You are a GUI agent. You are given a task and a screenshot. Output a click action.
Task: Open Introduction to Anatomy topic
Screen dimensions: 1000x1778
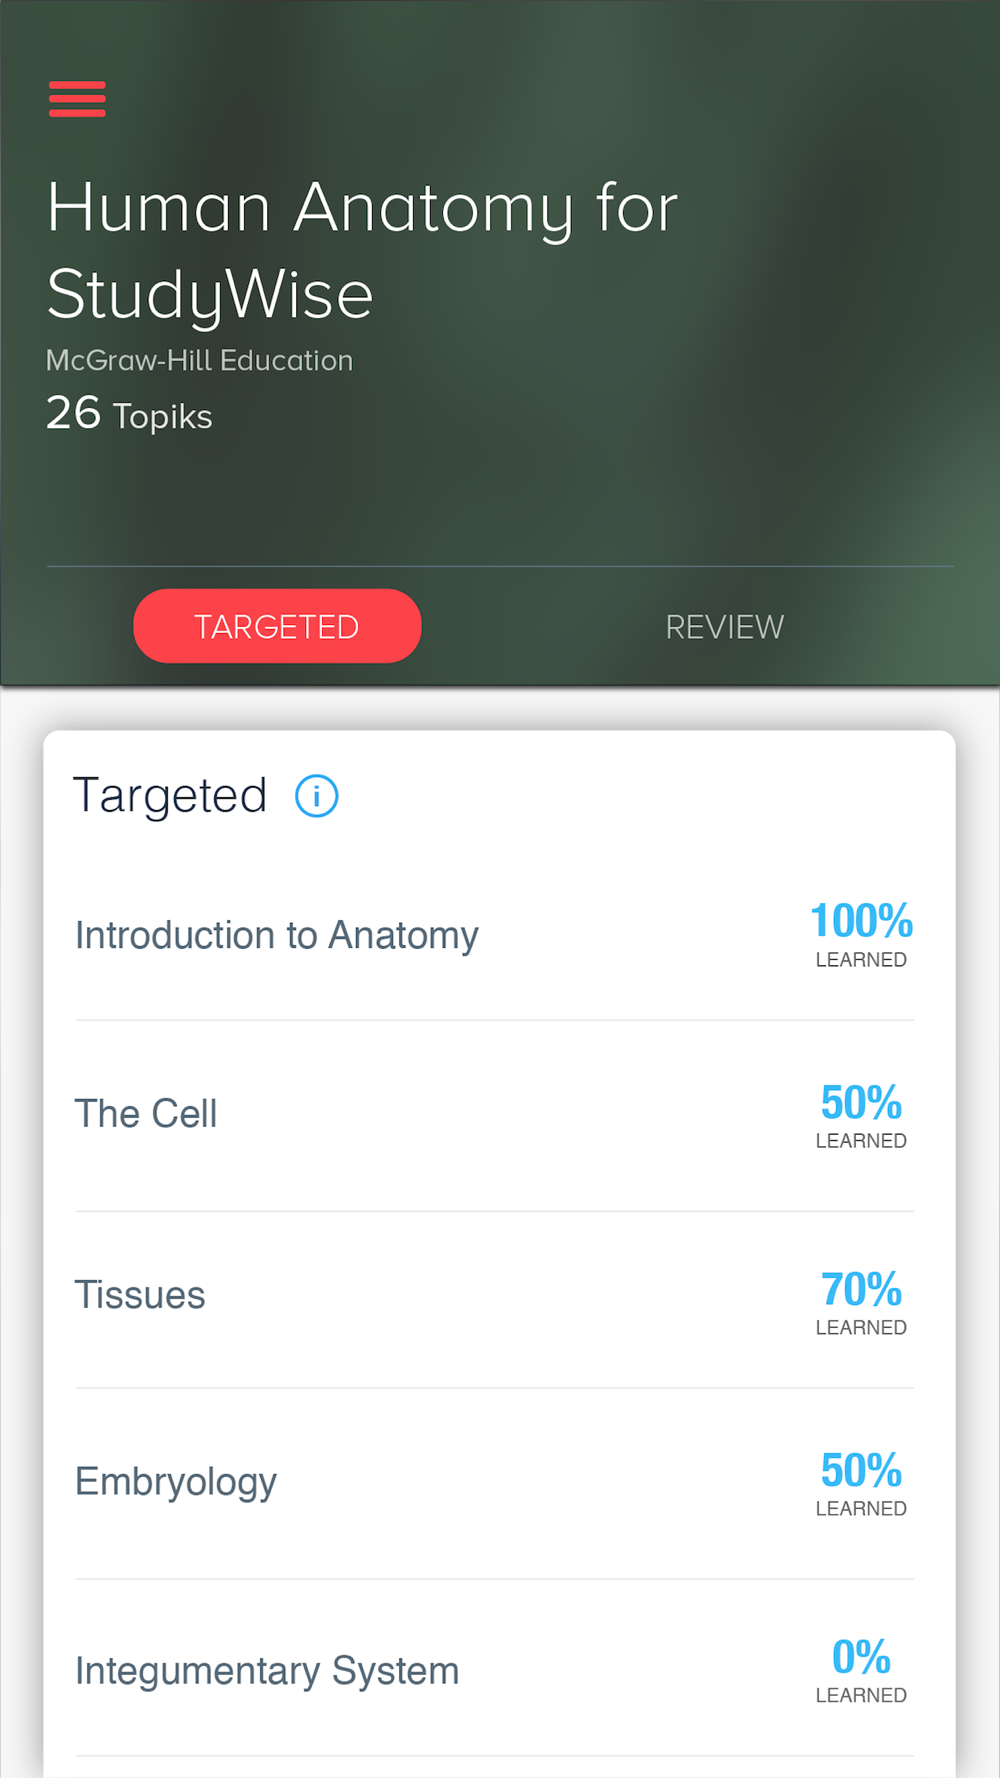click(x=277, y=936)
